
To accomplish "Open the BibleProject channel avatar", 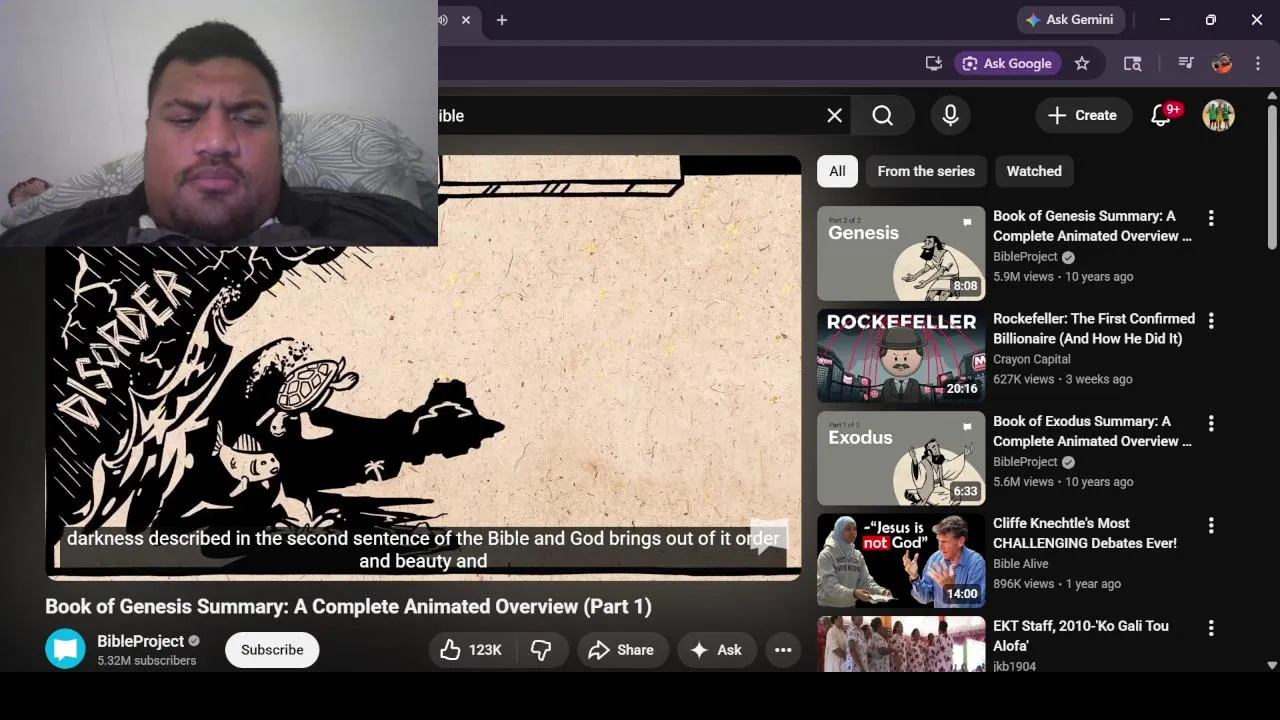I will [x=65, y=649].
